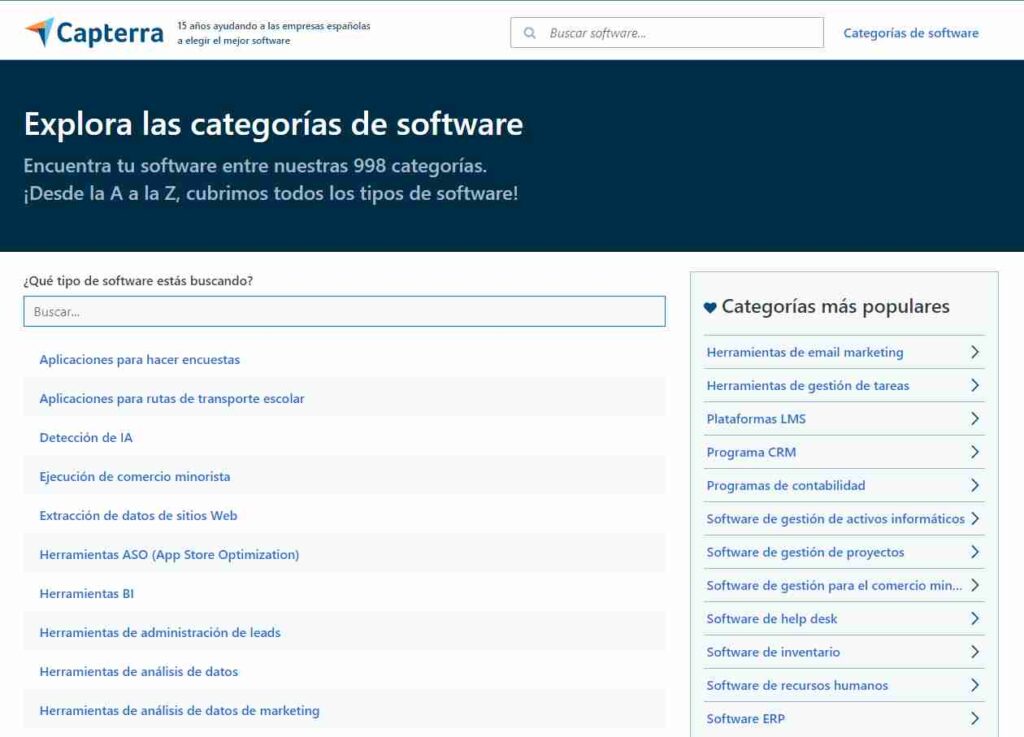
Task: Open Aplicaciones para hacer encuestas link
Action: click(x=139, y=360)
